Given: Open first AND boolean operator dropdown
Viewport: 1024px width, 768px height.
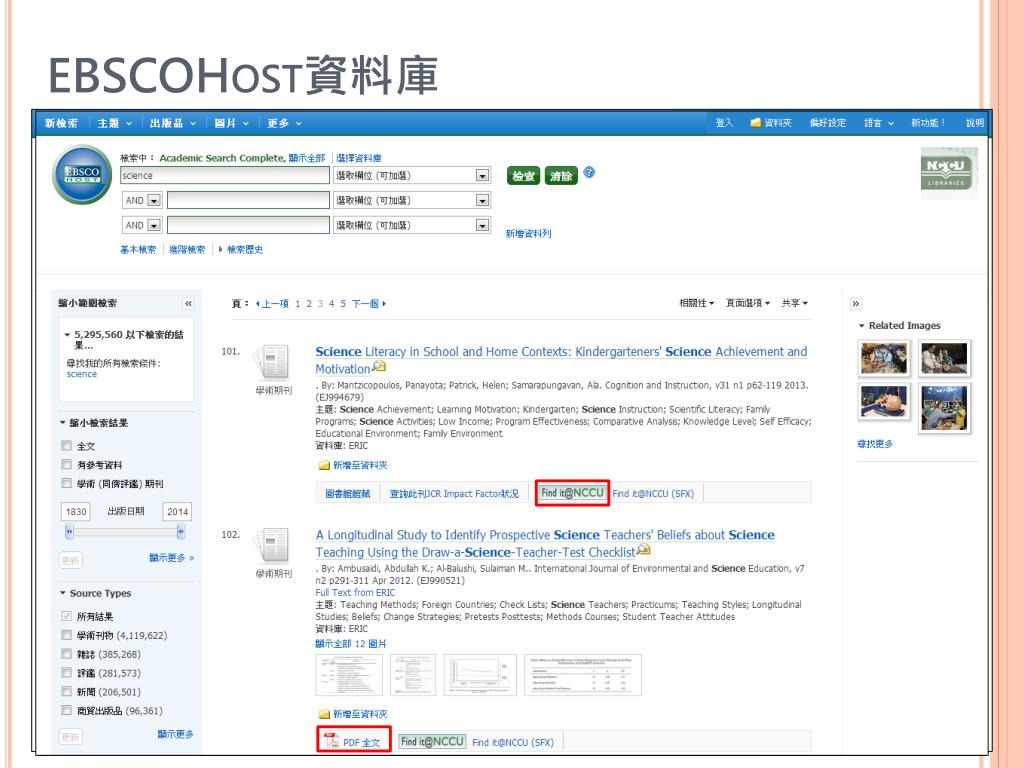Looking at the screenshot, I should (154, 200).
